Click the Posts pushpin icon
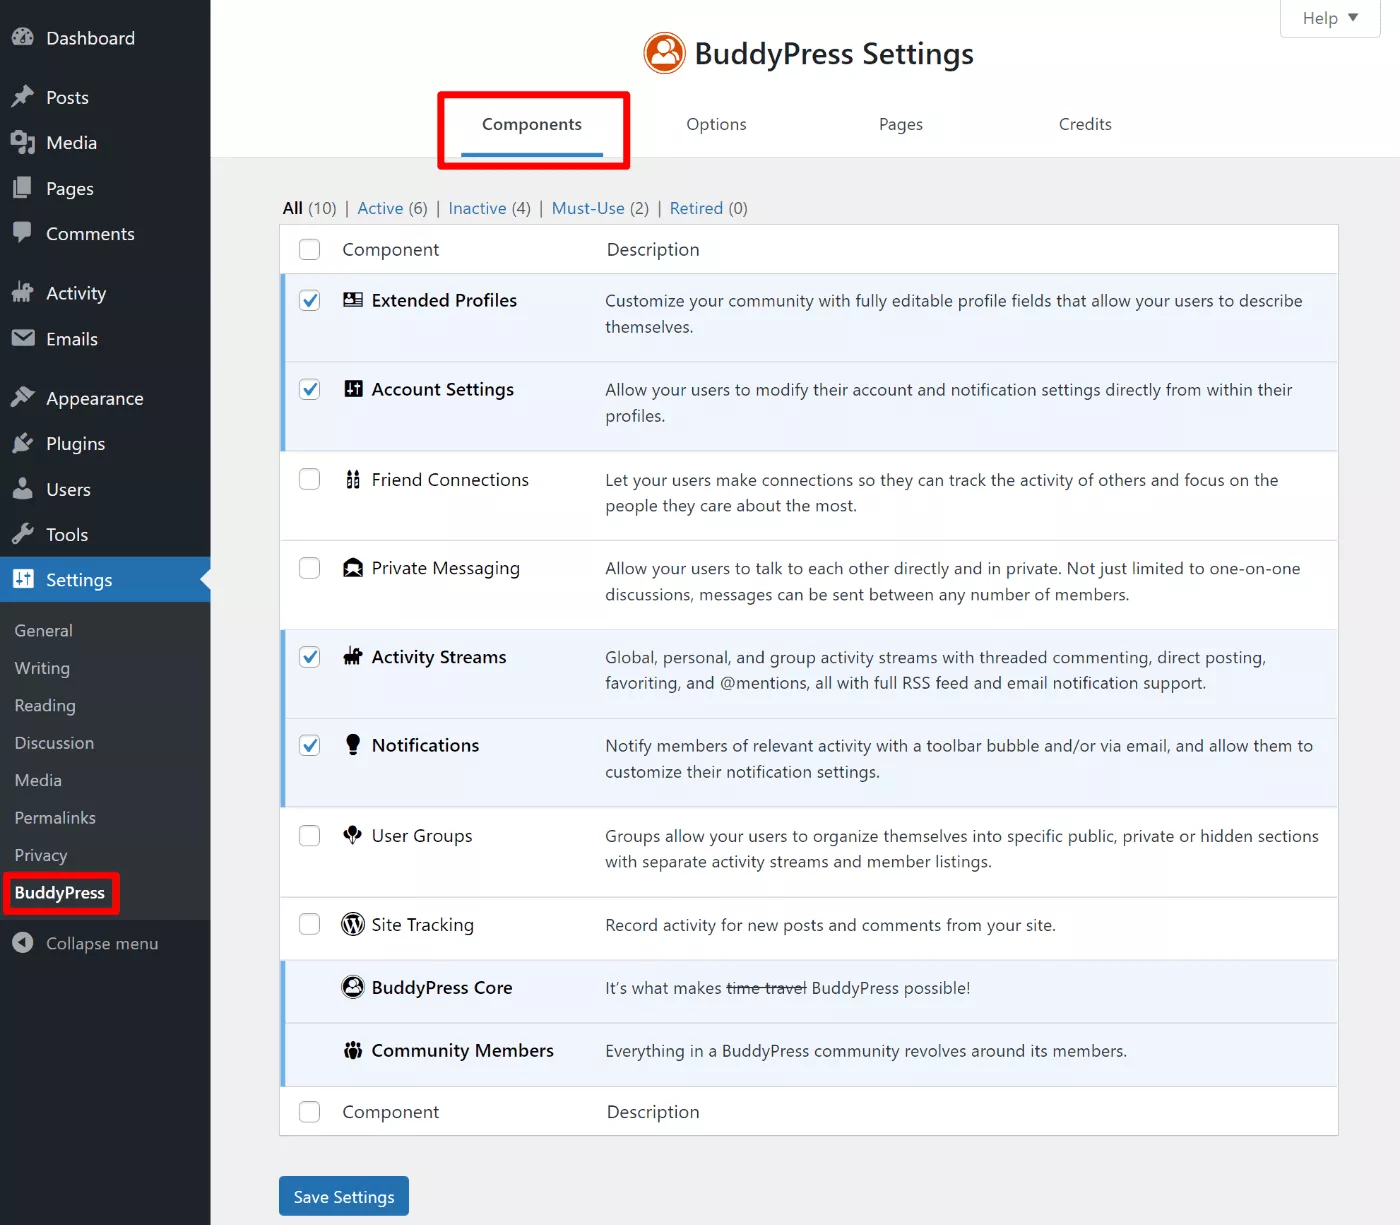The width and height of the screenshot is (1400, 1225). tap(23, 97)
